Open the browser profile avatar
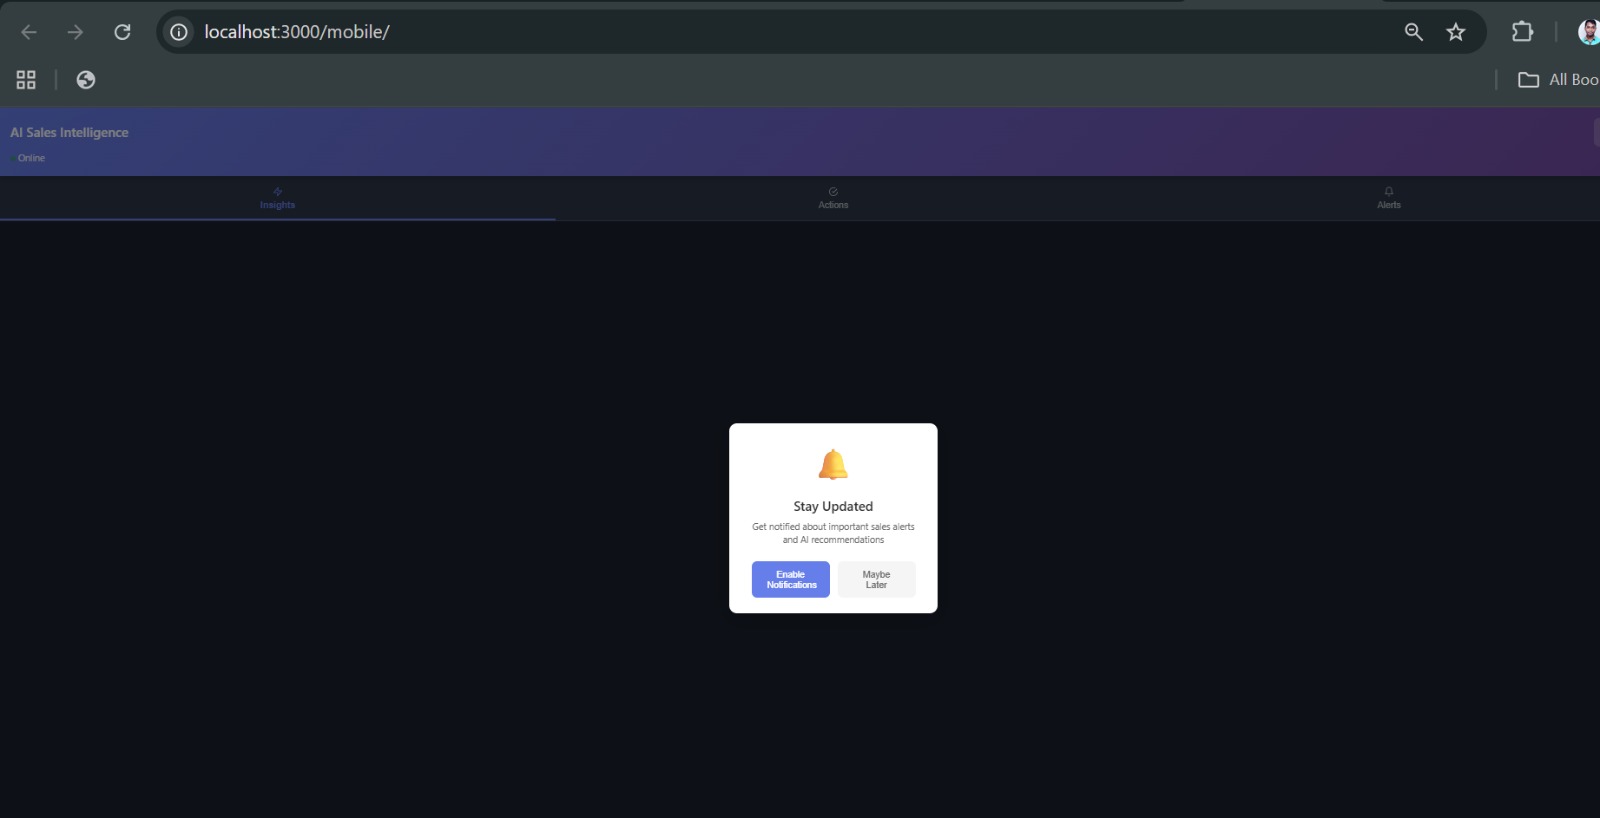 [x=1589, y=32]
